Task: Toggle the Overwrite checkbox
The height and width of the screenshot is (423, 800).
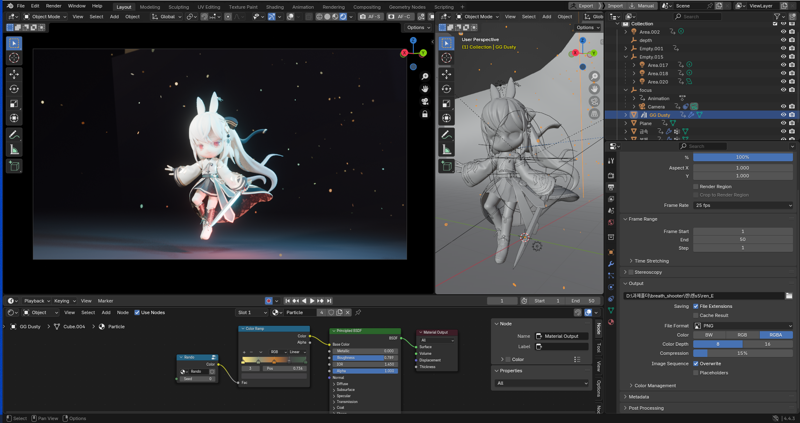Action: pos(696,364)
